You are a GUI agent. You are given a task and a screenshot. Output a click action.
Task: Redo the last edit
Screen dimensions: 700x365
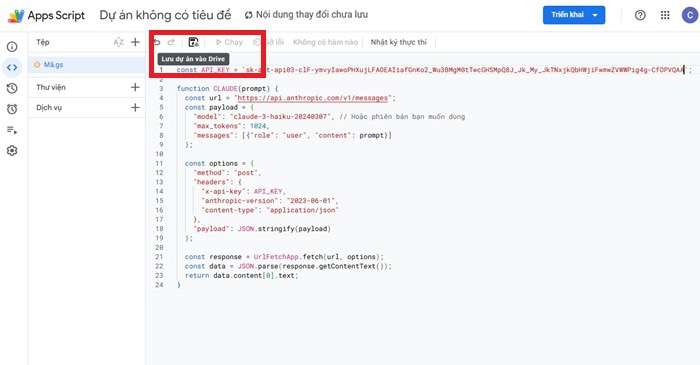pos(171,42)
